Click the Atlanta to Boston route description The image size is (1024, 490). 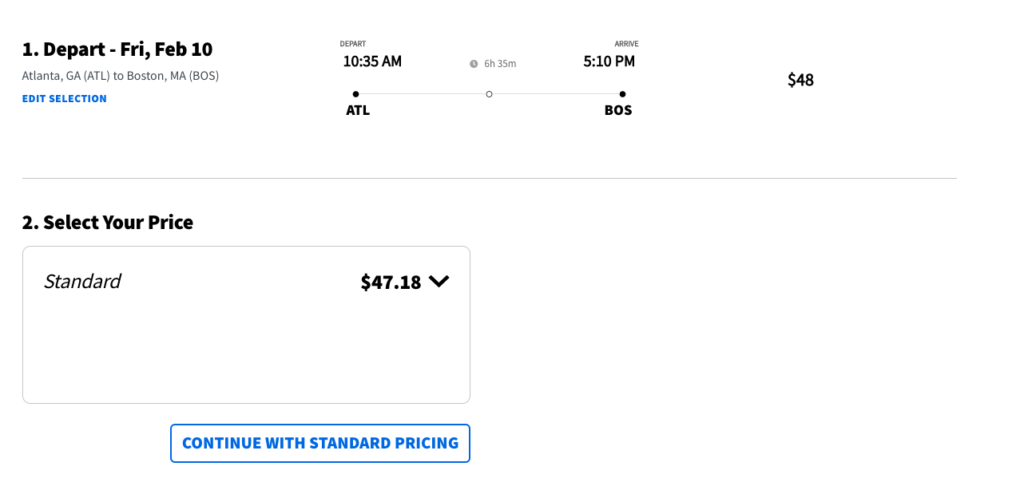pos(121,76)
